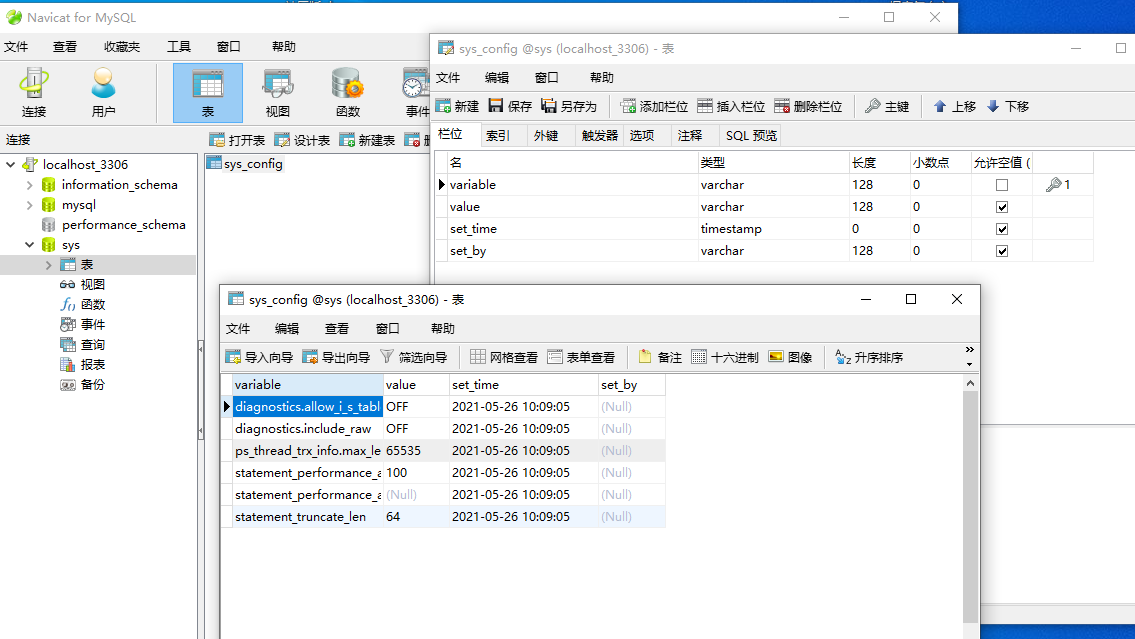The width and height of the screenshot is (1135, 639).
Task: Switch to the 索引 (Index) tab
Action: 498,136
